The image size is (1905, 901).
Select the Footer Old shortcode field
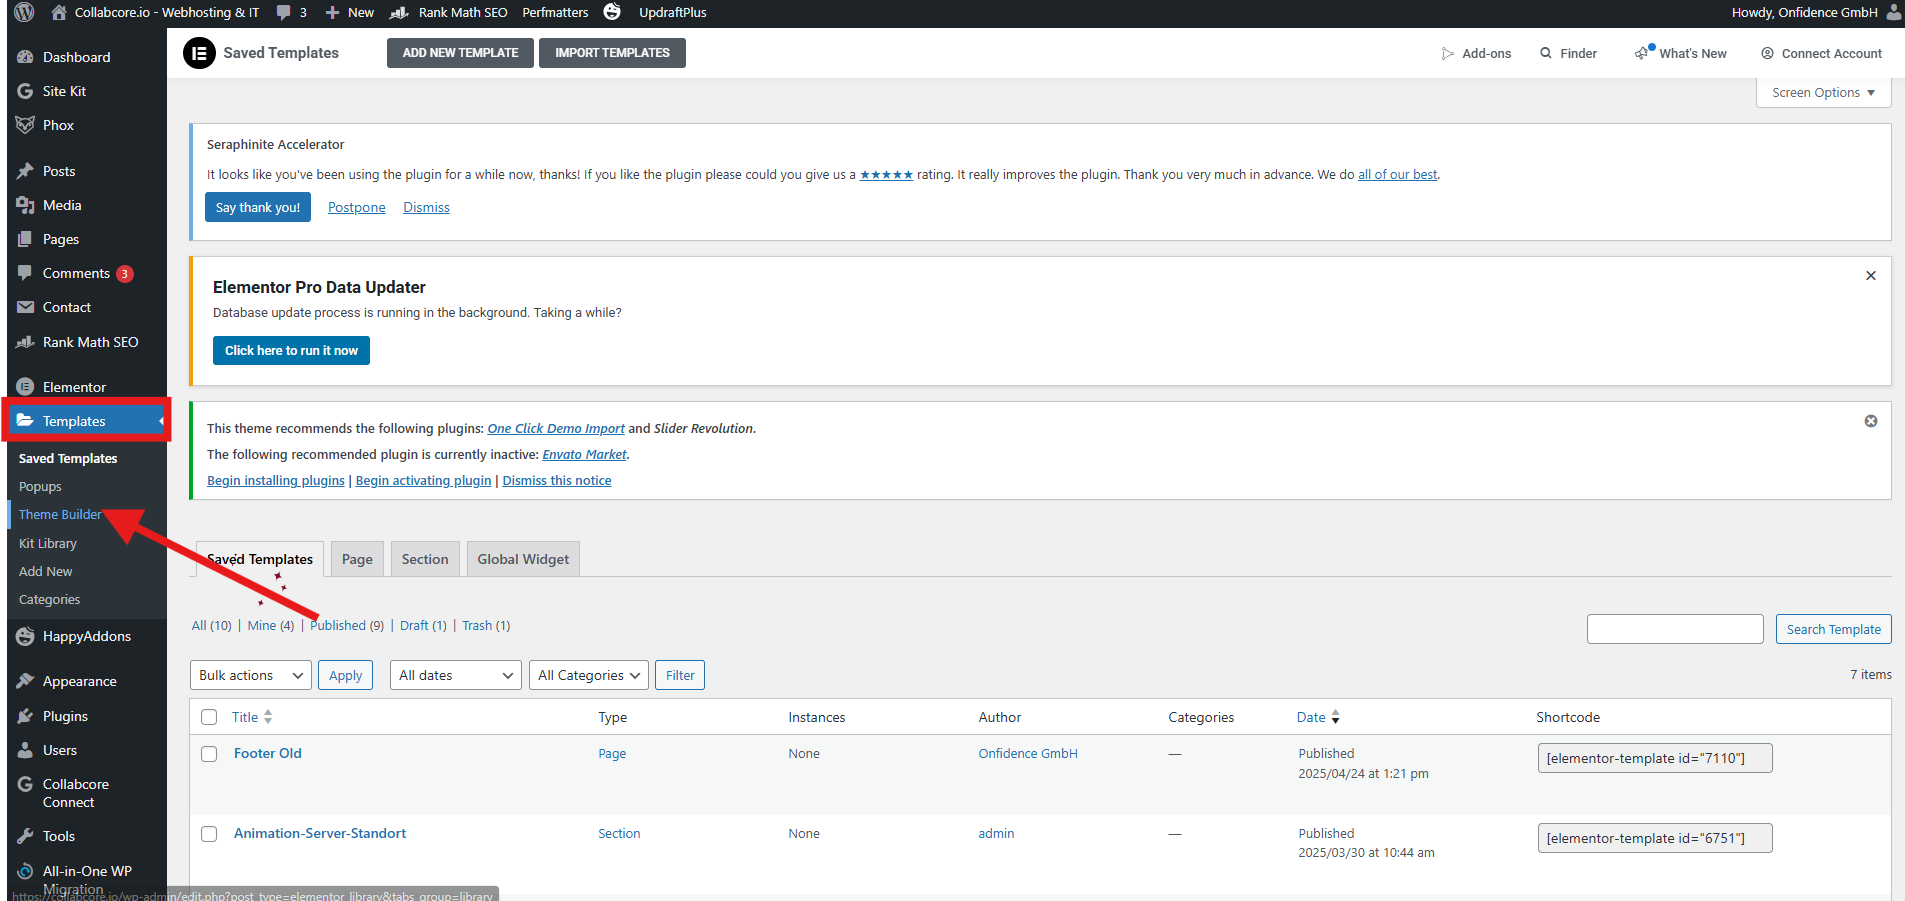pos(1655,758)
